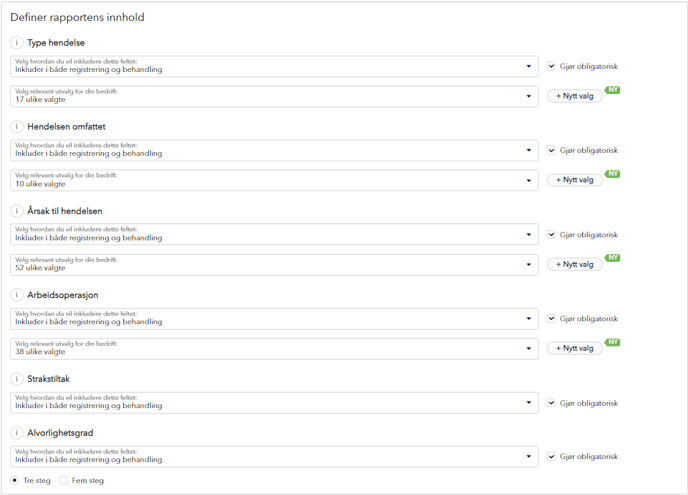Screen dimensions: 688x495
Task: Click NY badge in Type hendelse section
Action: tap(613, 90)
